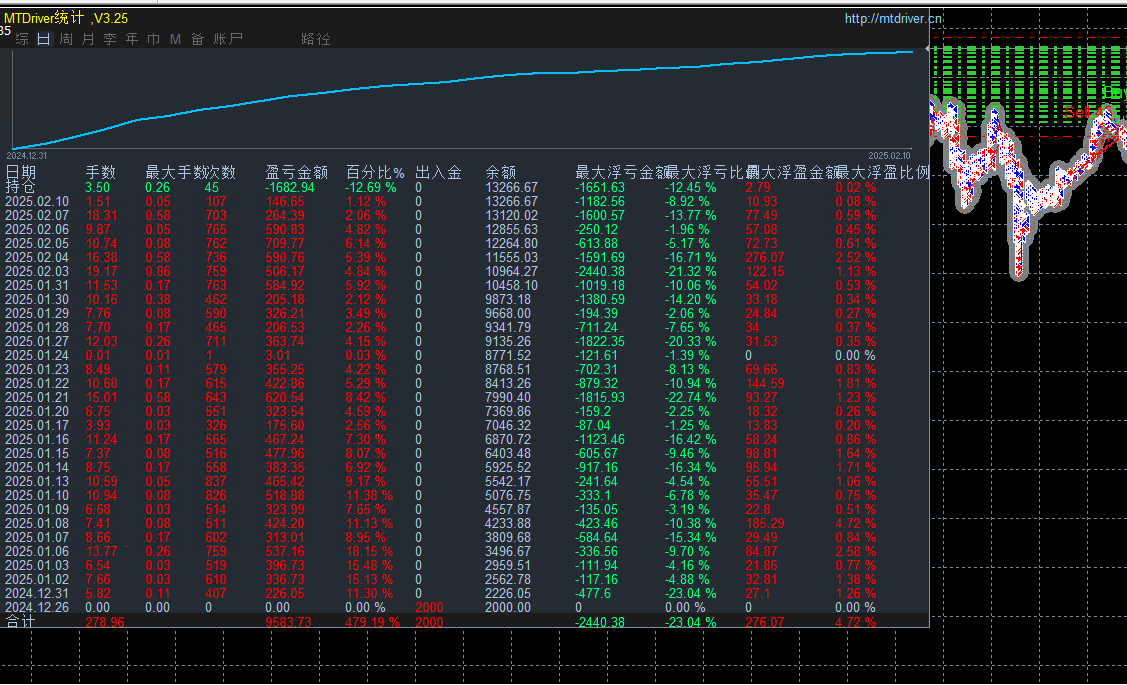
Task: Click the 2000 deposit on 2024.12.26
Action: click(x=429, y=608)
